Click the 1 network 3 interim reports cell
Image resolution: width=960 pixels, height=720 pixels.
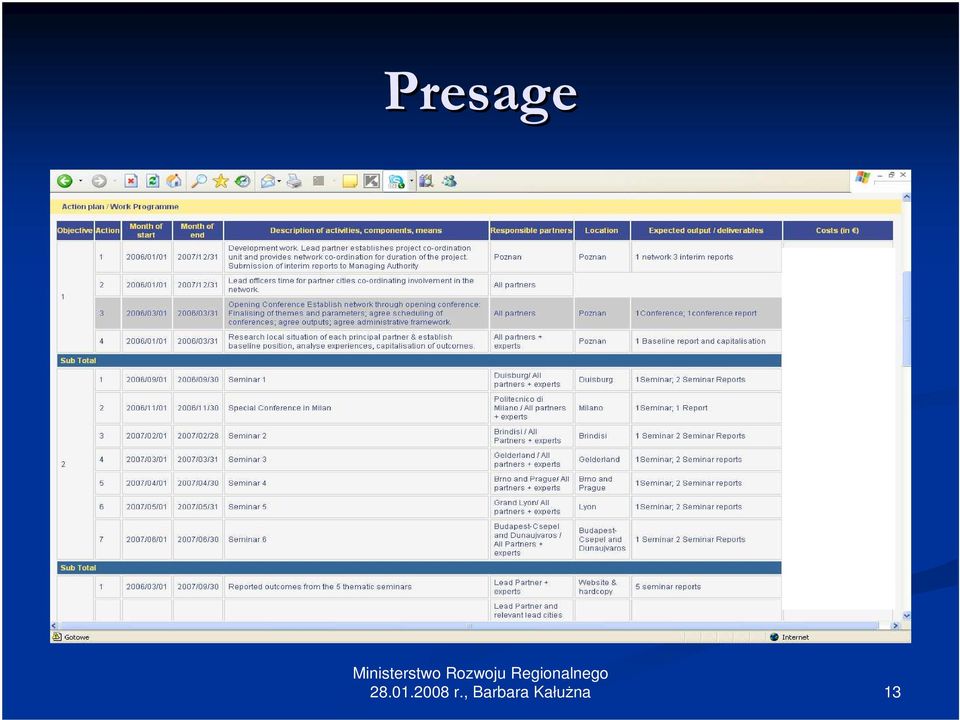click(x=706, y=257)
